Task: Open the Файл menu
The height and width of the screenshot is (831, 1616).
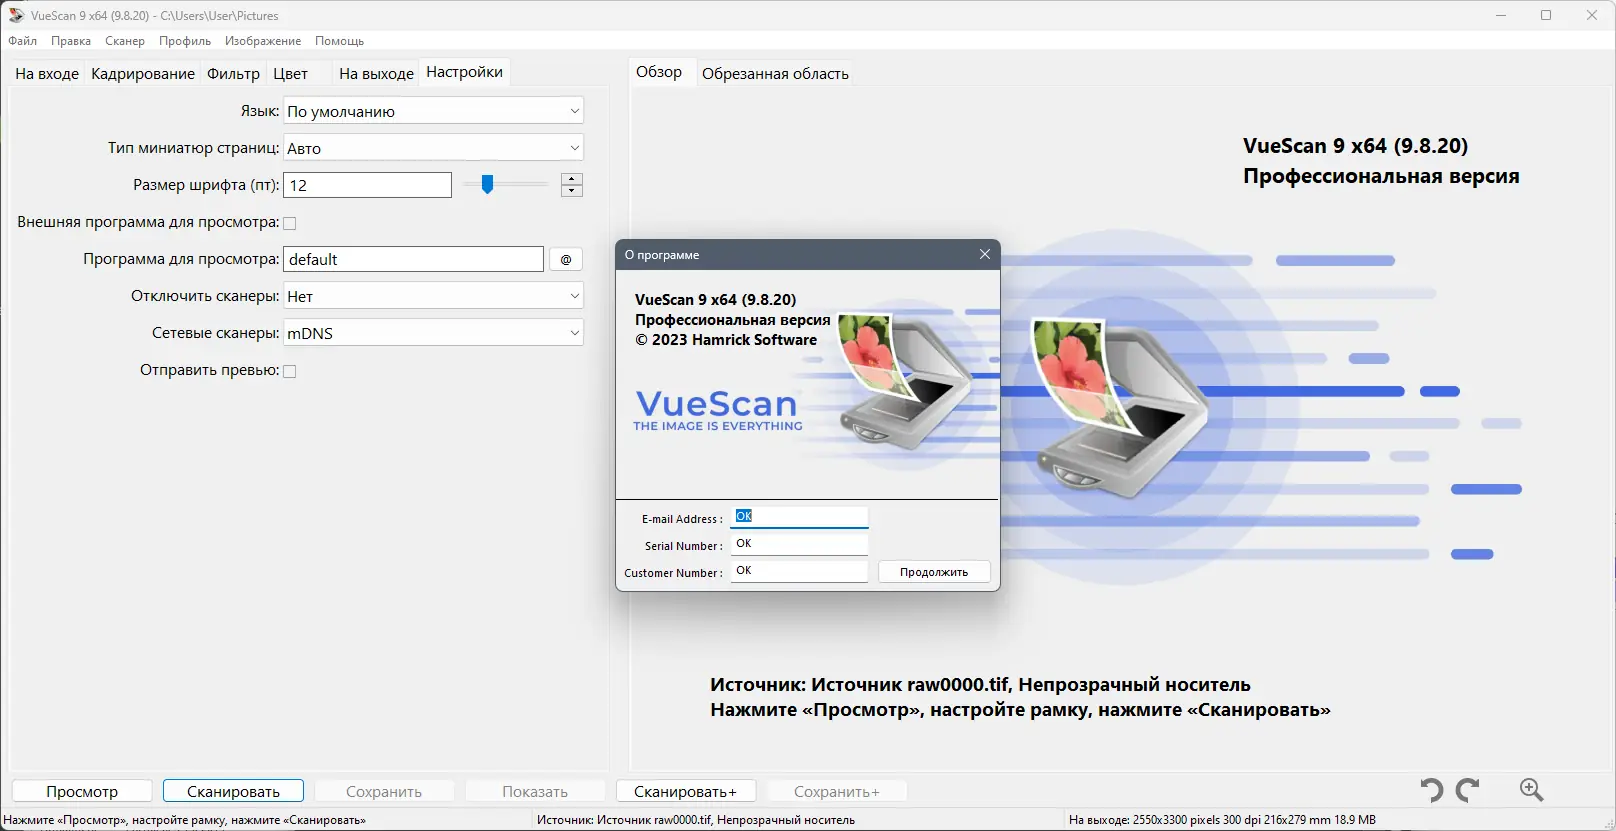Action: (x=23, y=41)
